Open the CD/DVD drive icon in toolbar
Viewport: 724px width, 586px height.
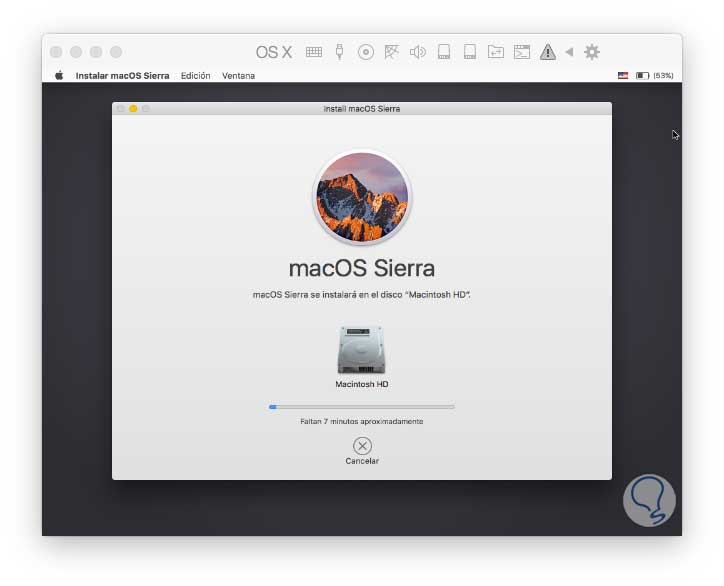pyautogui.click(x=366, y=52)
